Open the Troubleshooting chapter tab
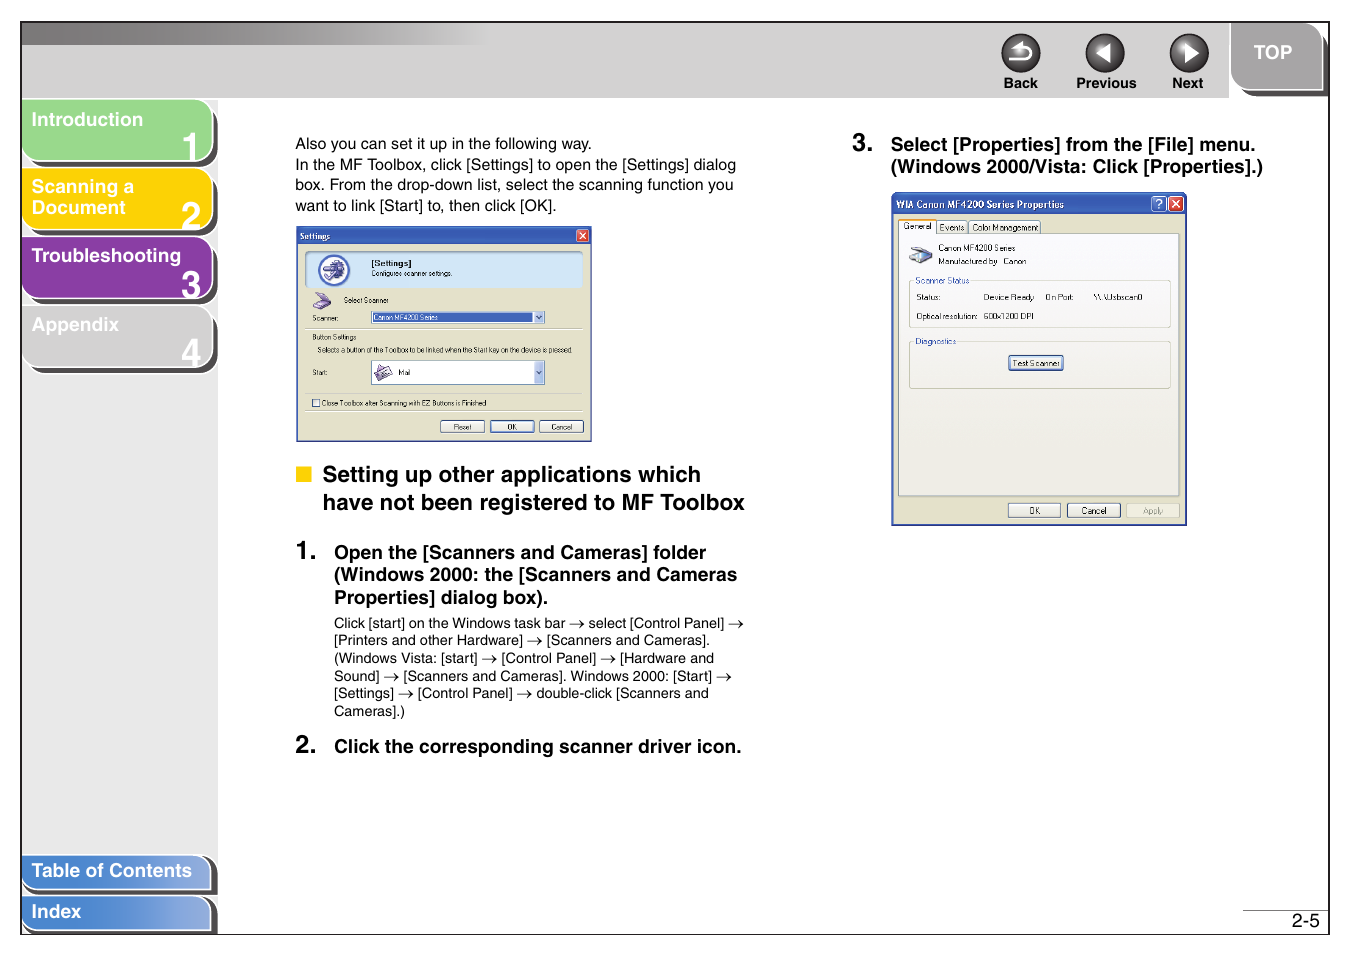The height and width of the screenshot is (954, 1351). click(x=117, y=268)
